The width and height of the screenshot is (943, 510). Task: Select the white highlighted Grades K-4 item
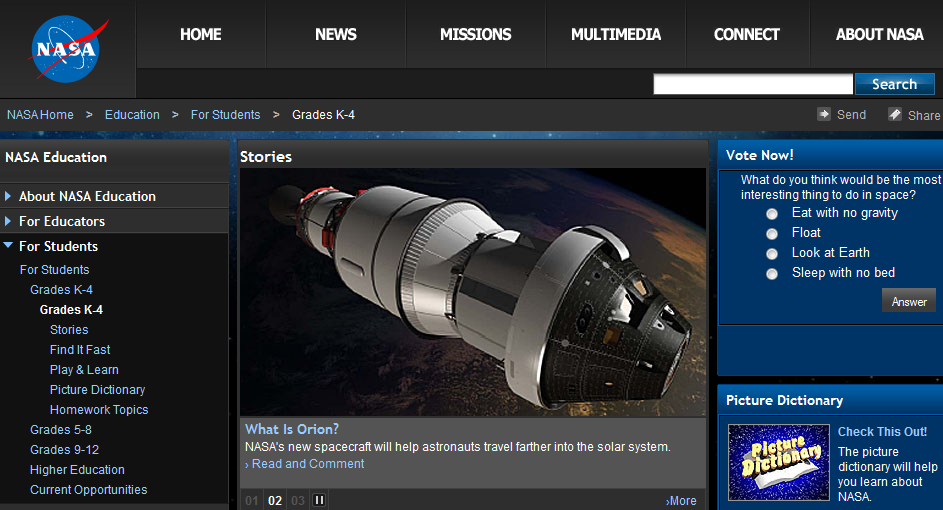71,309
